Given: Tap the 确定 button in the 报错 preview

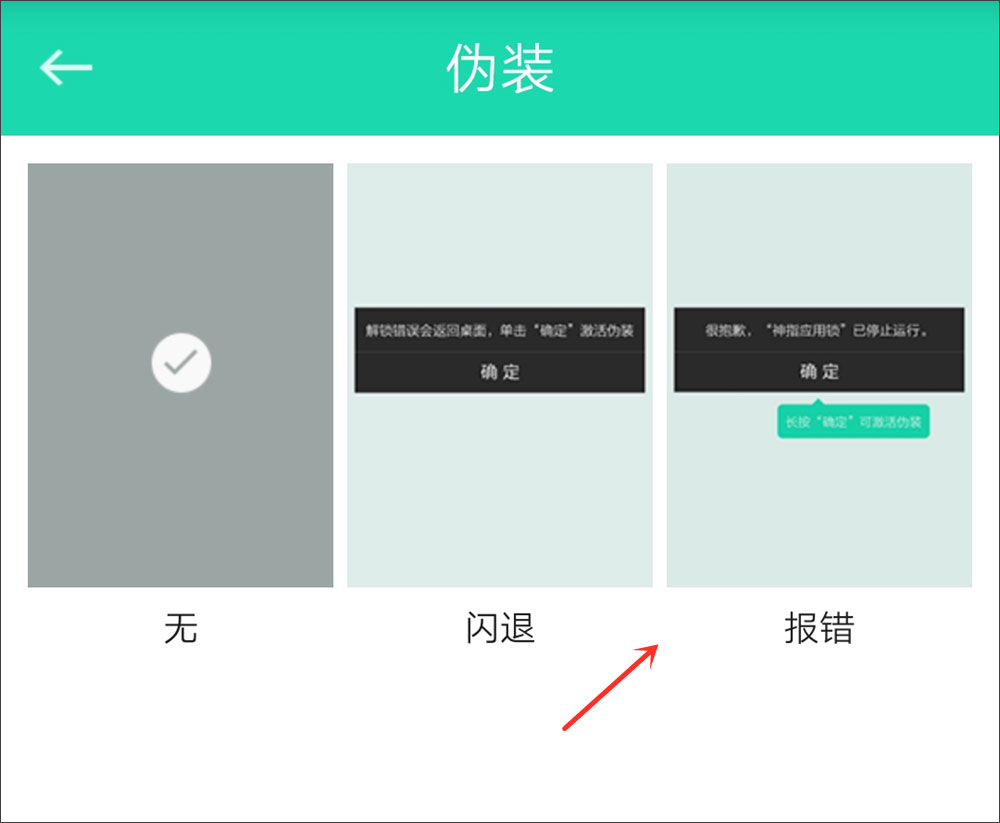Looking at the screenshot, I should (819, 371).
